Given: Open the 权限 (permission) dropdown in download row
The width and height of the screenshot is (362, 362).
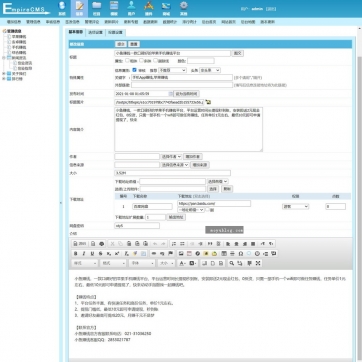Looking at the screenshot, I should pyautogui.click(x=295, y=207).
